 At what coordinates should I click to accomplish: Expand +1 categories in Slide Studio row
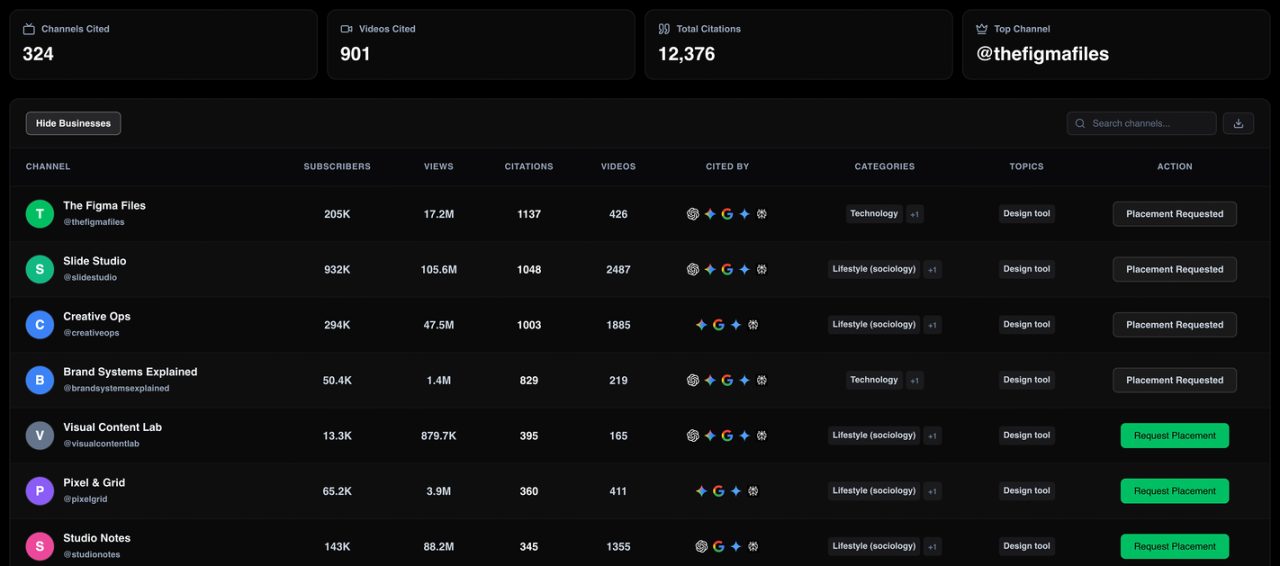(932, 269)
